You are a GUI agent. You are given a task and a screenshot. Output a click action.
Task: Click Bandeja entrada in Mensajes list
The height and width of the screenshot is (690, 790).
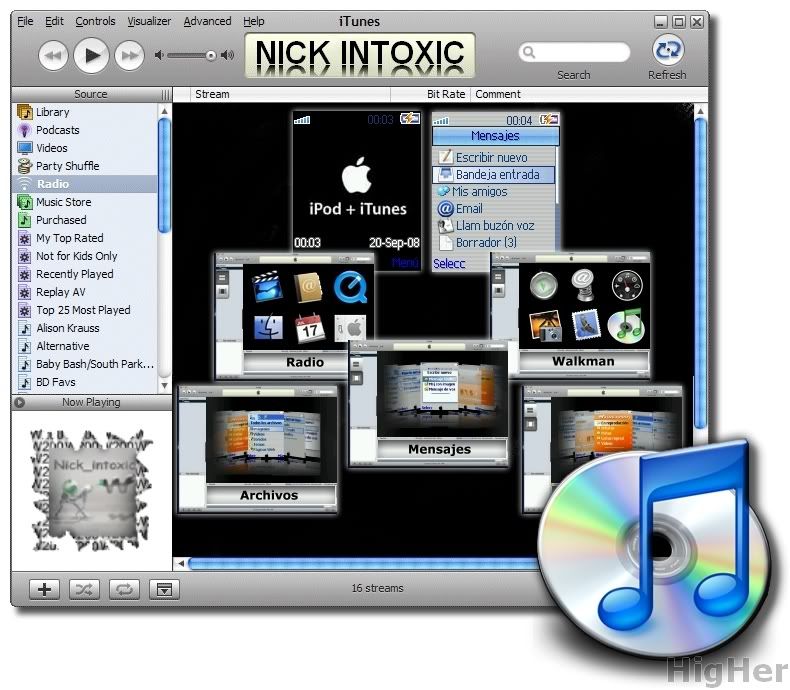(x=494, y=175)
